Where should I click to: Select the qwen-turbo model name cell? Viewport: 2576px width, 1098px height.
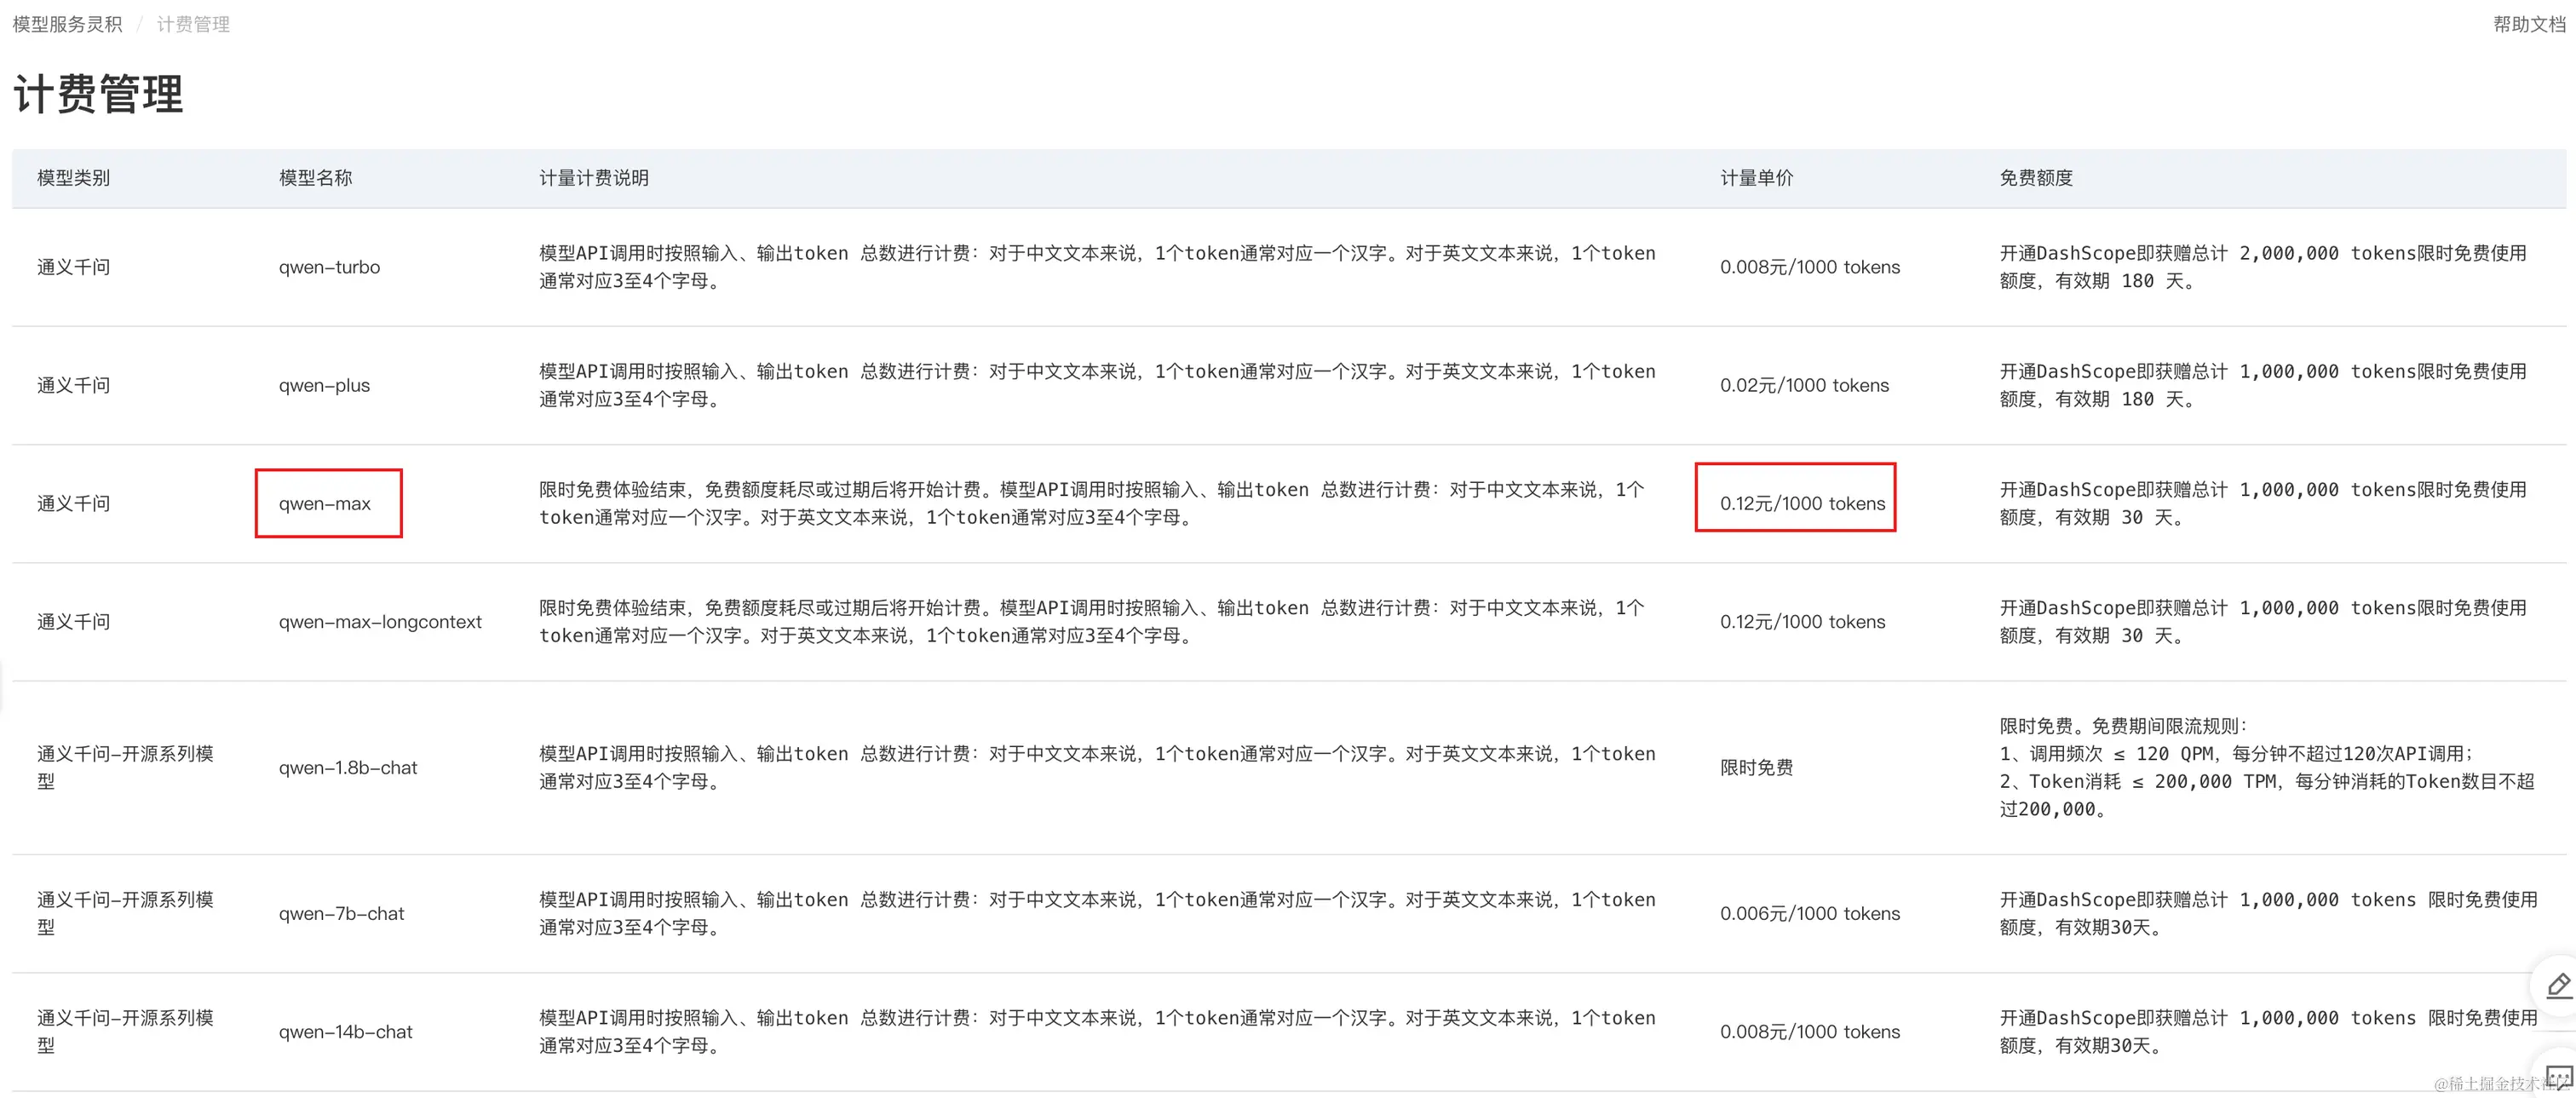pos(329,267)
